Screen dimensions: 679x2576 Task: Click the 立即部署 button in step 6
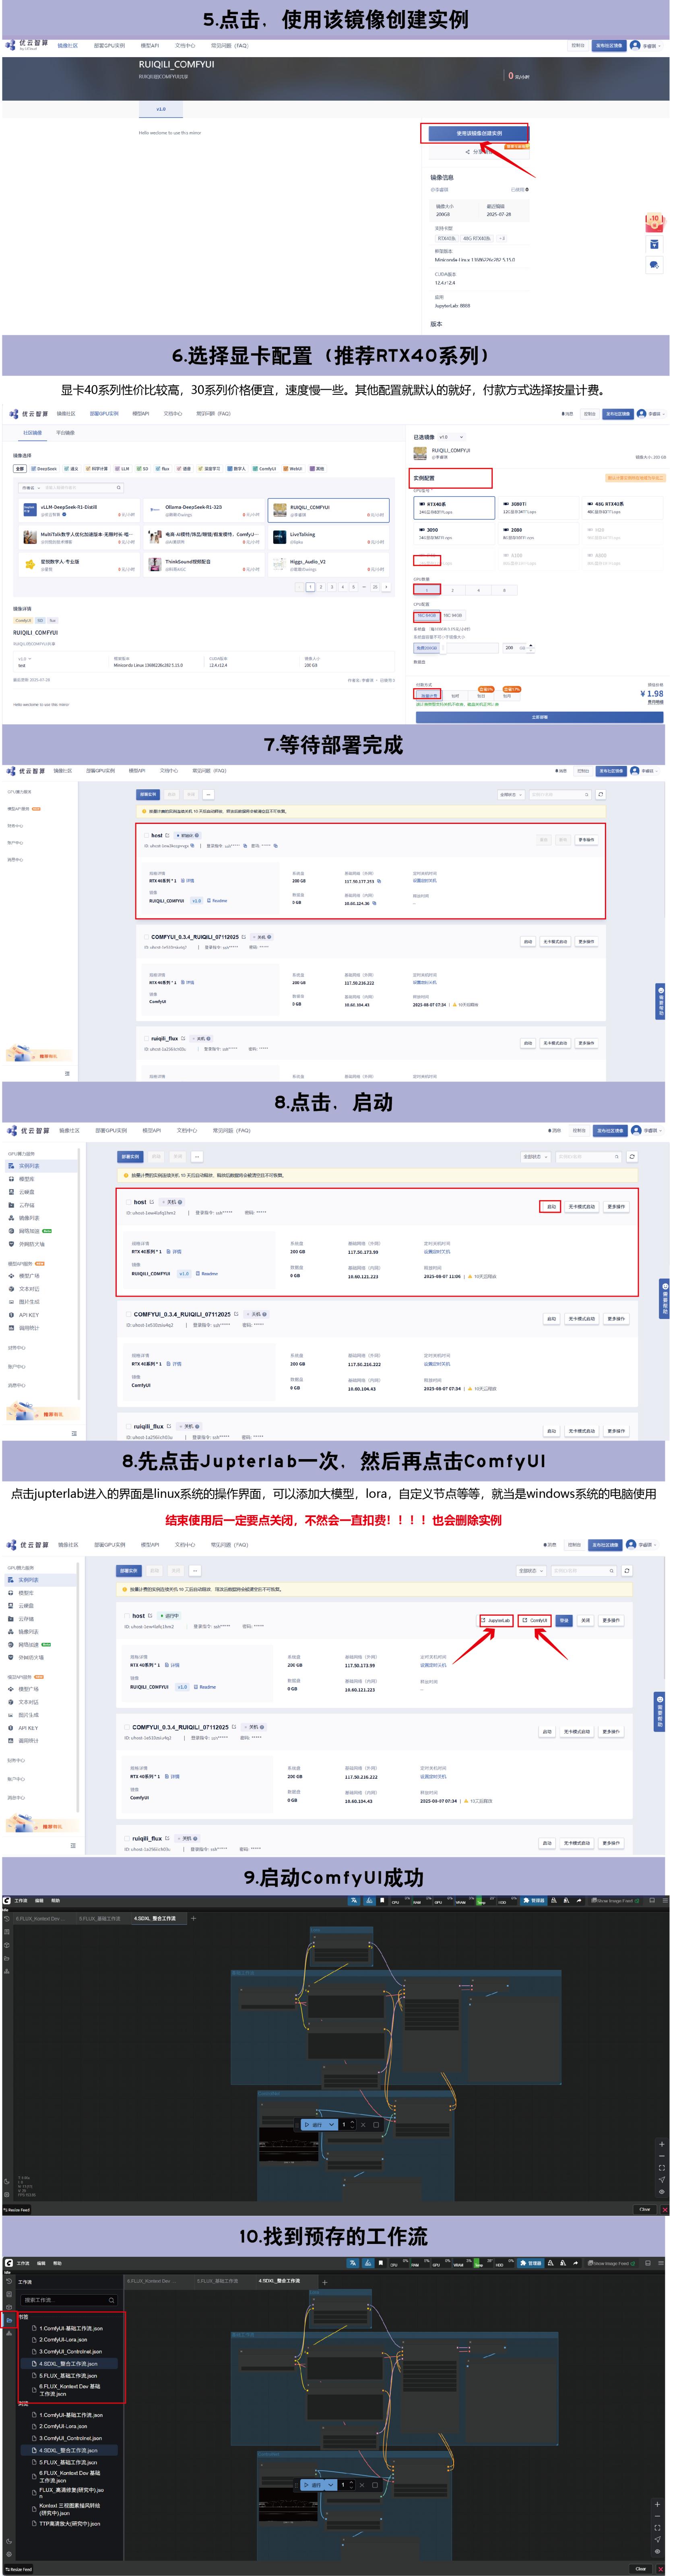[x=540, y=717]
